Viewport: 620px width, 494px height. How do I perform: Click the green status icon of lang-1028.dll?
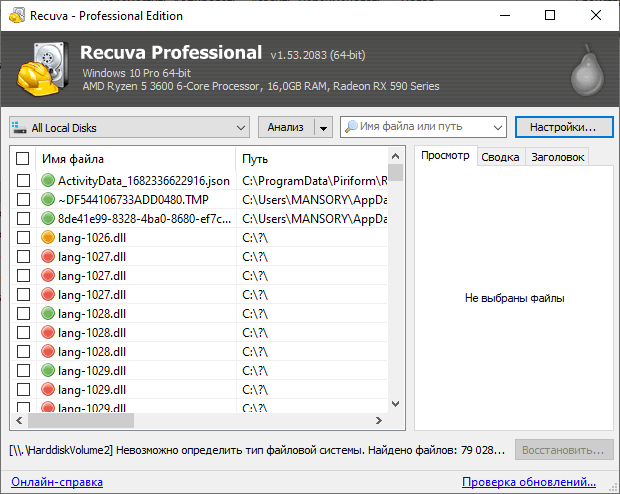(47, 314)
